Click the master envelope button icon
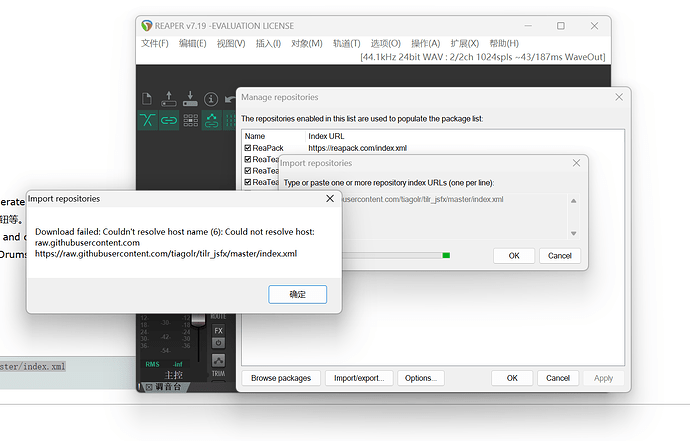 point(219,360)
